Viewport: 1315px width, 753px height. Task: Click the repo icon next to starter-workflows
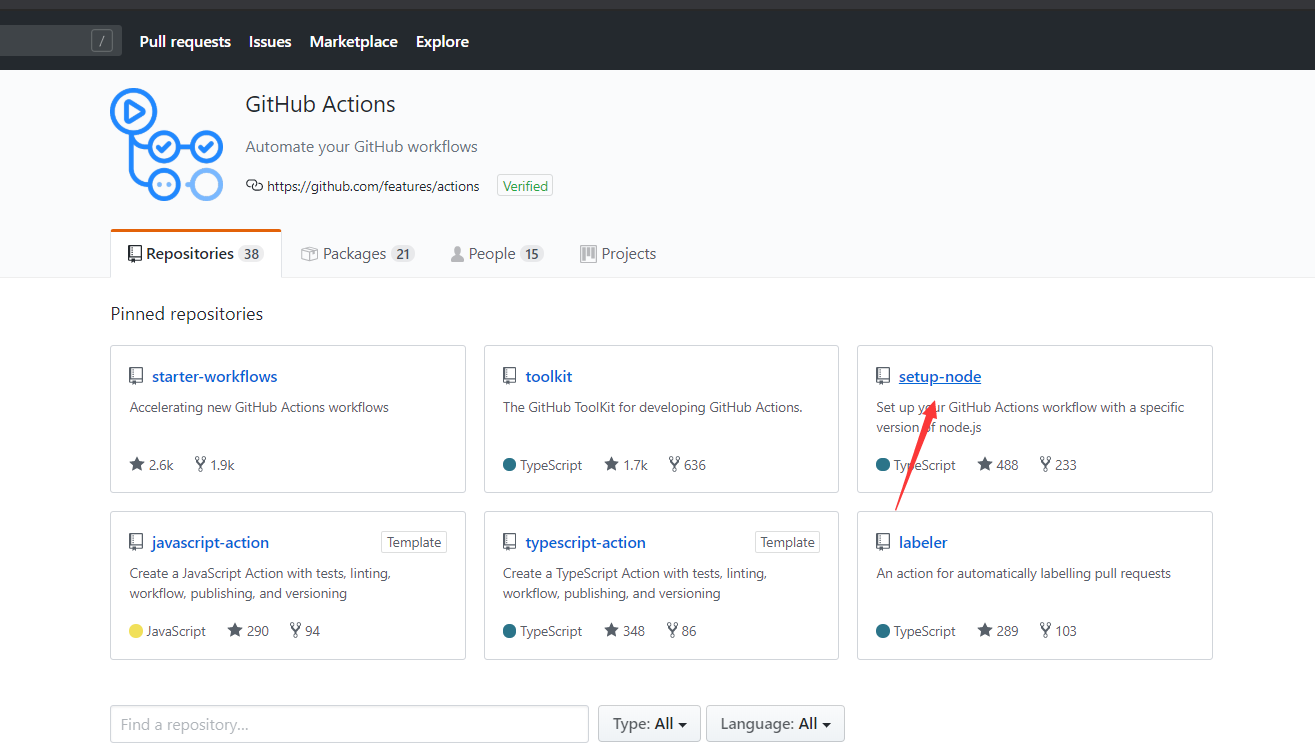coord(136,376)
